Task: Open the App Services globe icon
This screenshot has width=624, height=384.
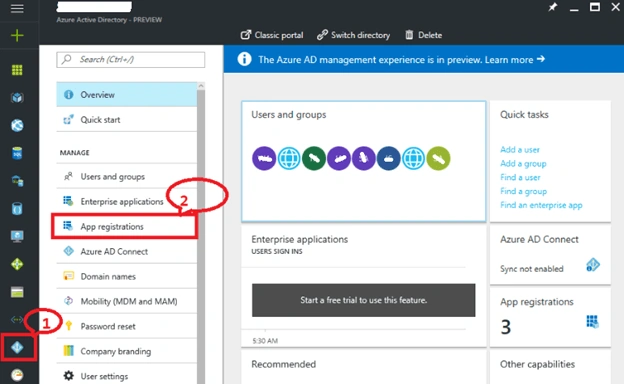Action: point(17,125)
